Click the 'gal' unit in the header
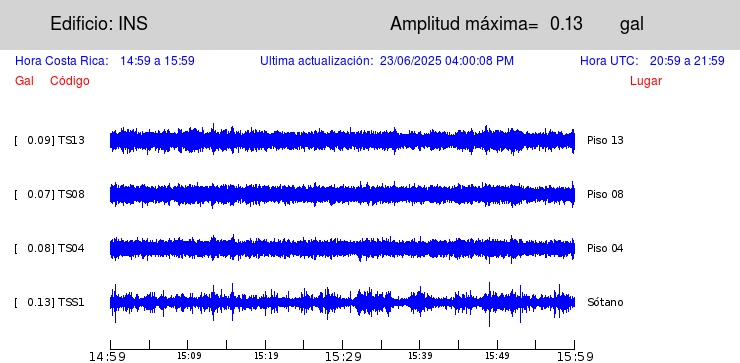The width and height of the screenshot is (740, 363). [631, 25]
